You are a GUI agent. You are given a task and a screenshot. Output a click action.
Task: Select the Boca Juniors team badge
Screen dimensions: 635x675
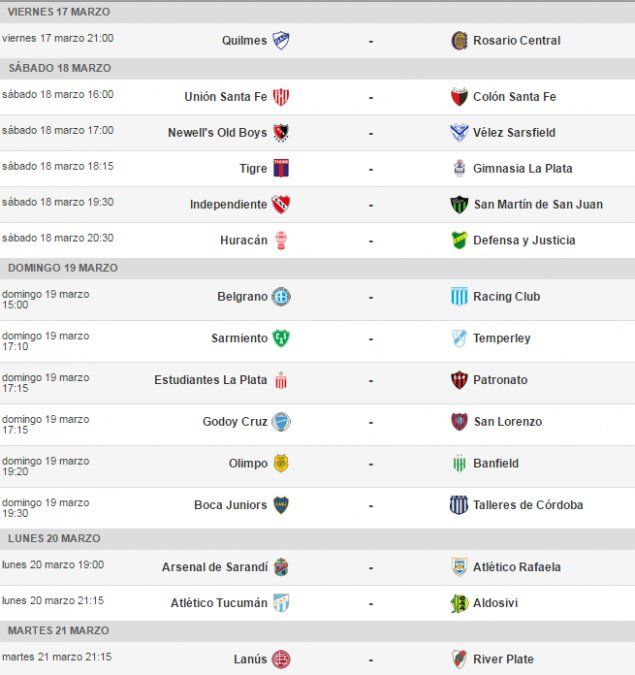click(x=281, y=505)
